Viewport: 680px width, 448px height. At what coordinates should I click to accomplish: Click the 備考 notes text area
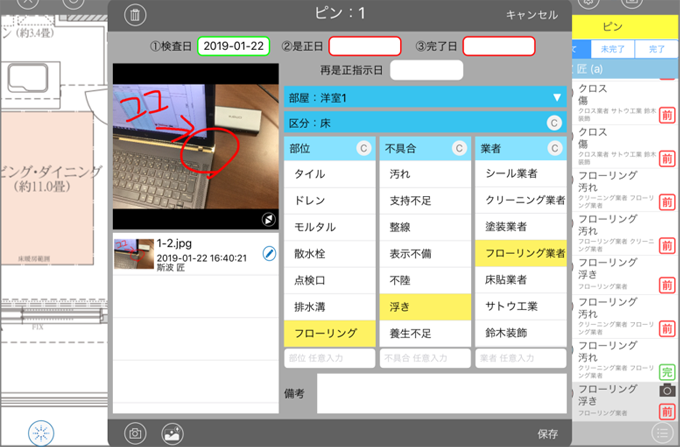(x=441, y=393)
